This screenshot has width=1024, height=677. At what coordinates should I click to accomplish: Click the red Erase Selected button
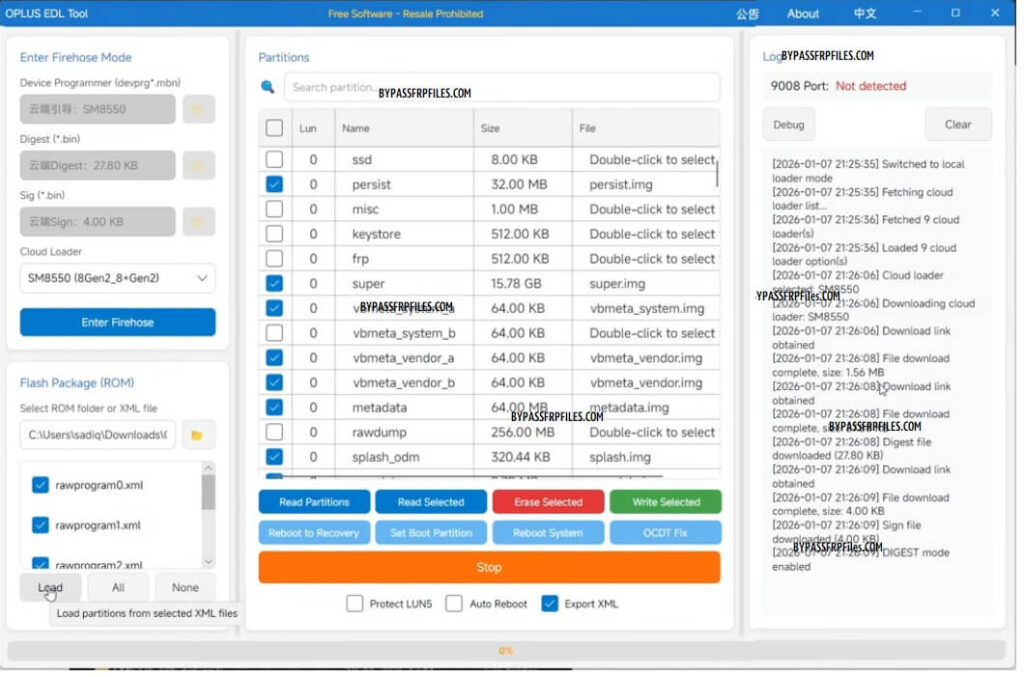(548, 502)
